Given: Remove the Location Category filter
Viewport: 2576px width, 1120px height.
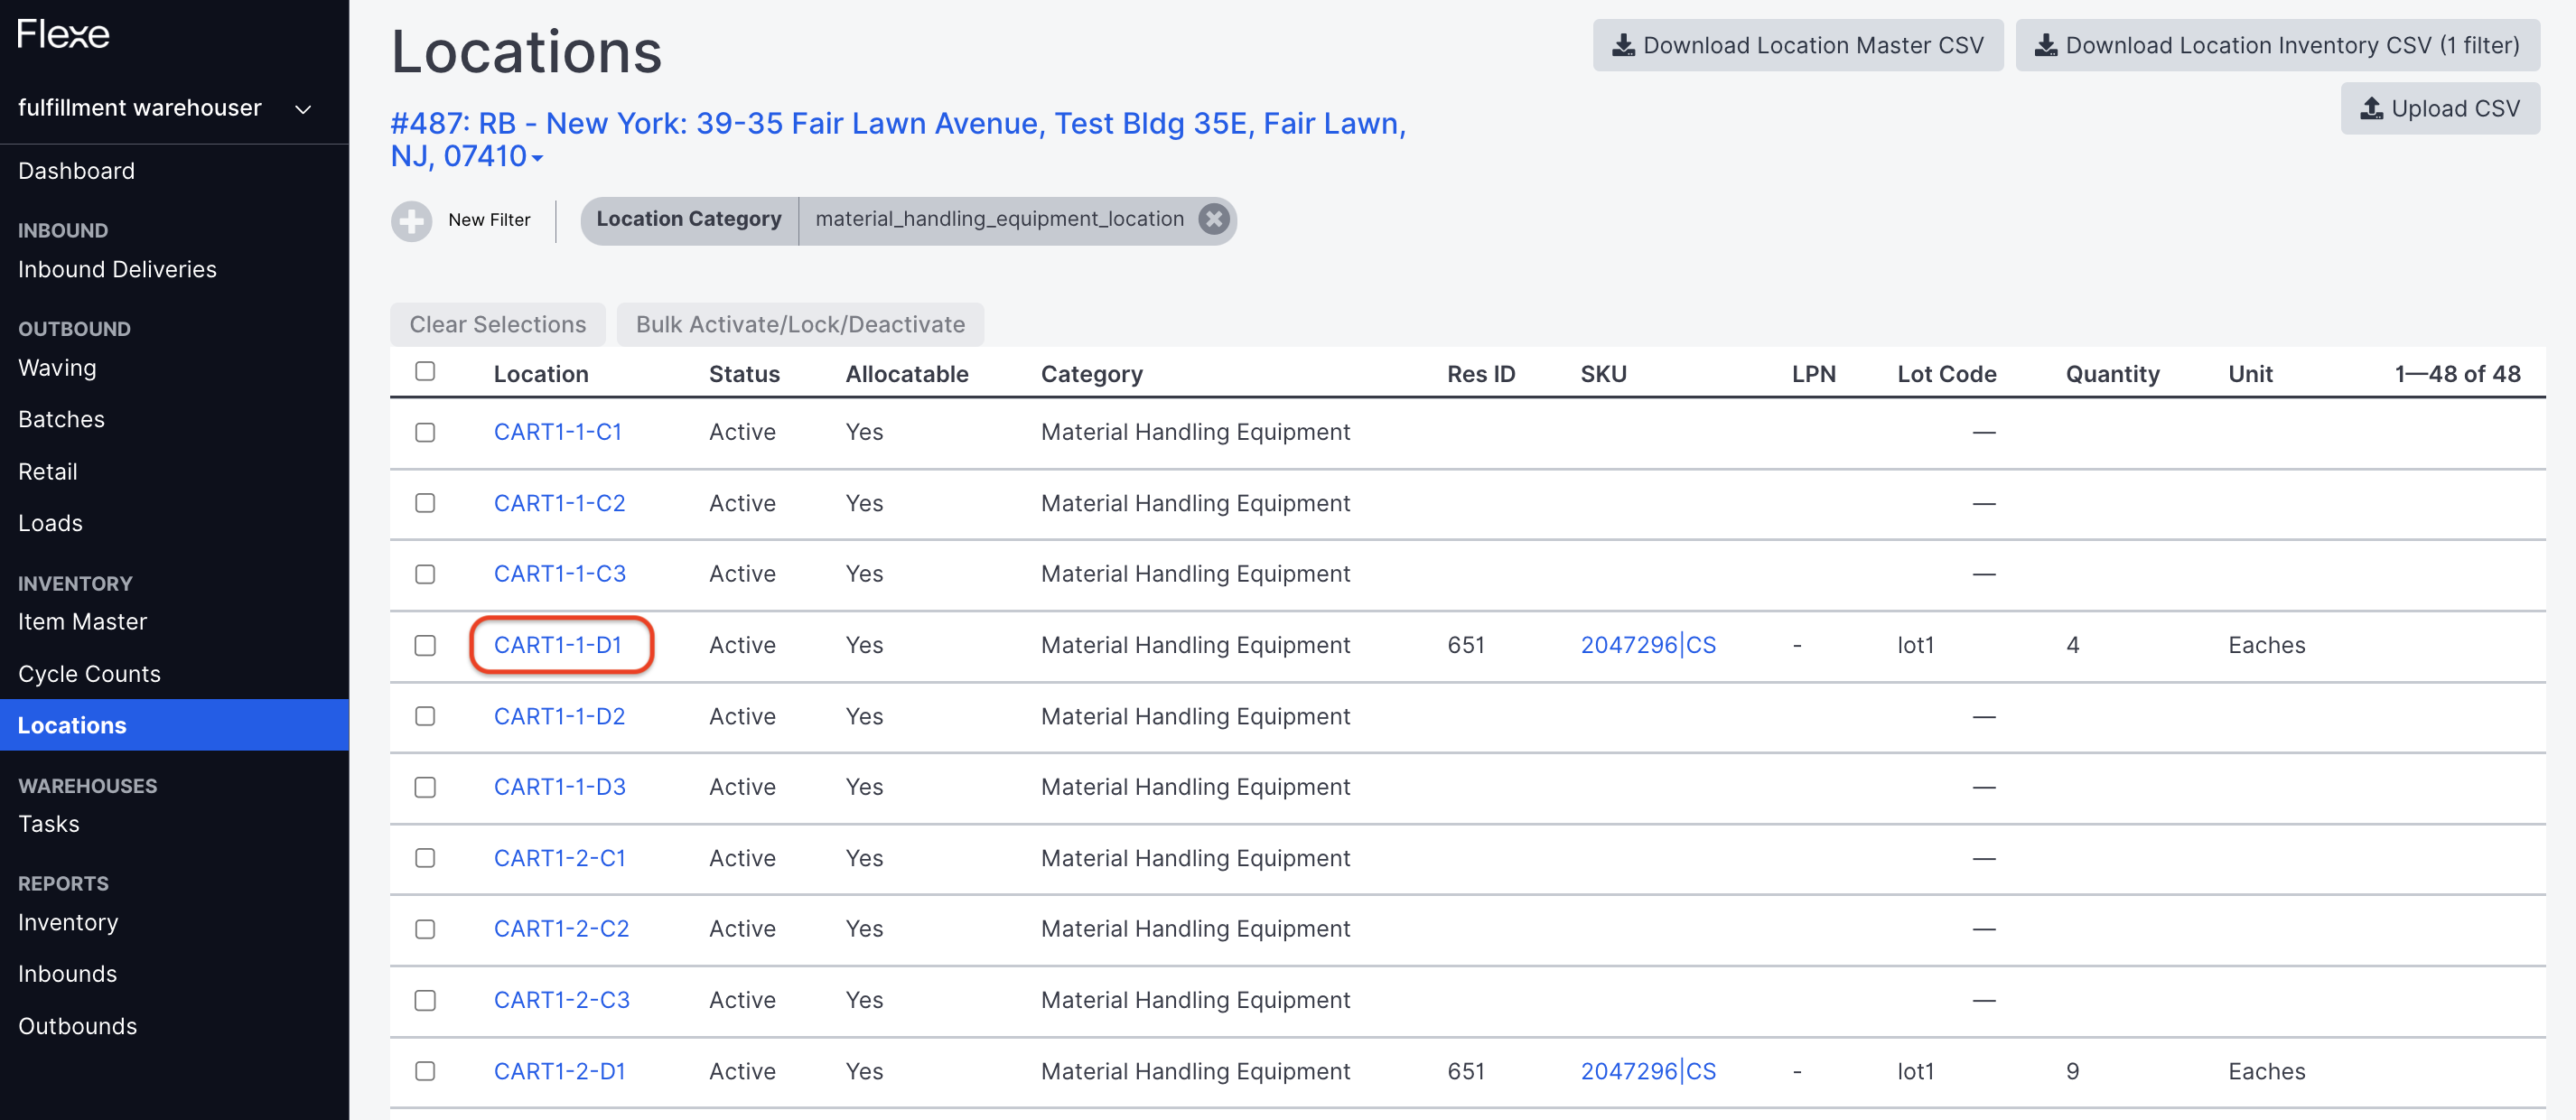Looking at the screenshot, I should pos(1213,219).
